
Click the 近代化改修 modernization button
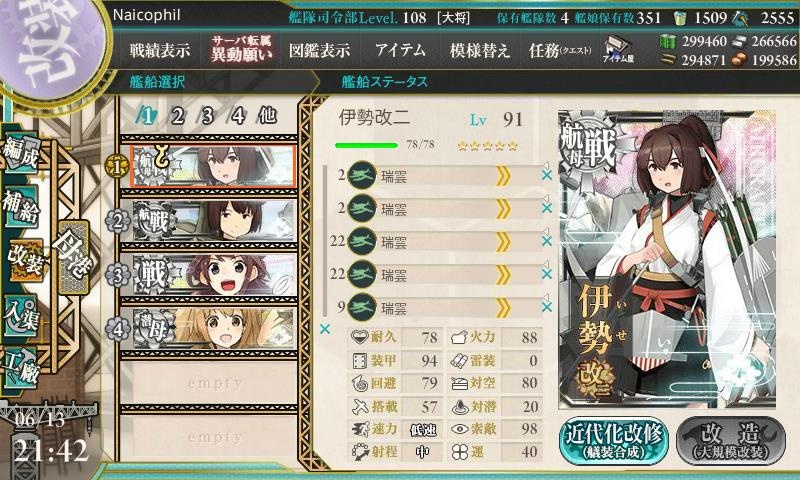coord(614,441)
